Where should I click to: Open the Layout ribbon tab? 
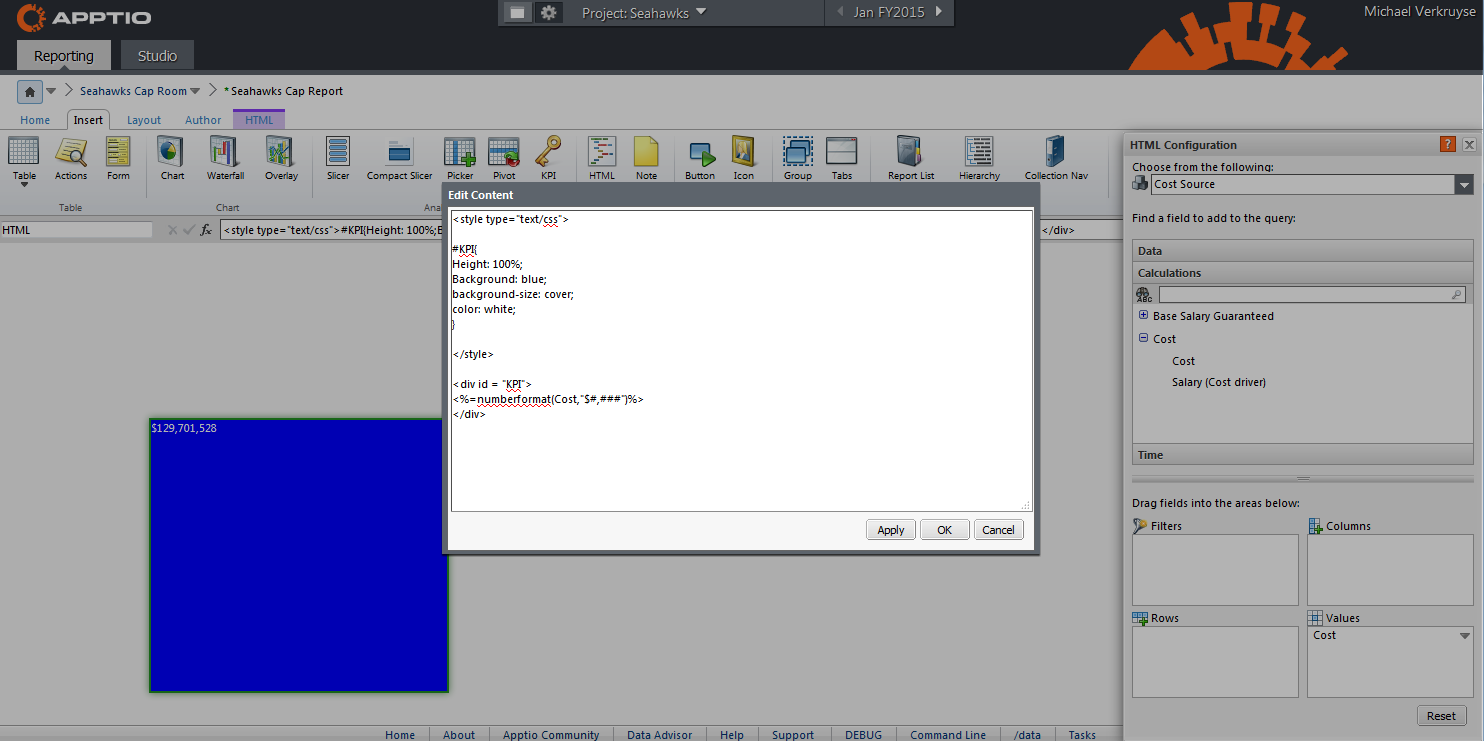144,120
